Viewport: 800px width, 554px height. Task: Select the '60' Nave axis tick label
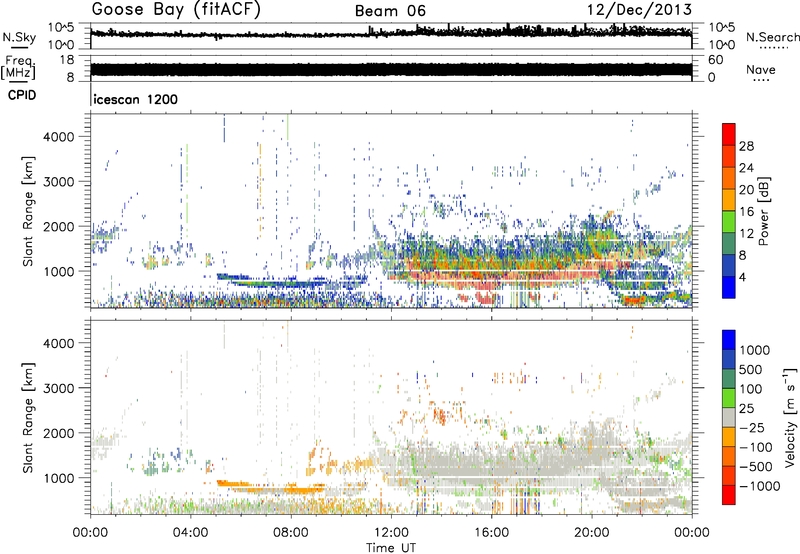coord(715,60)
